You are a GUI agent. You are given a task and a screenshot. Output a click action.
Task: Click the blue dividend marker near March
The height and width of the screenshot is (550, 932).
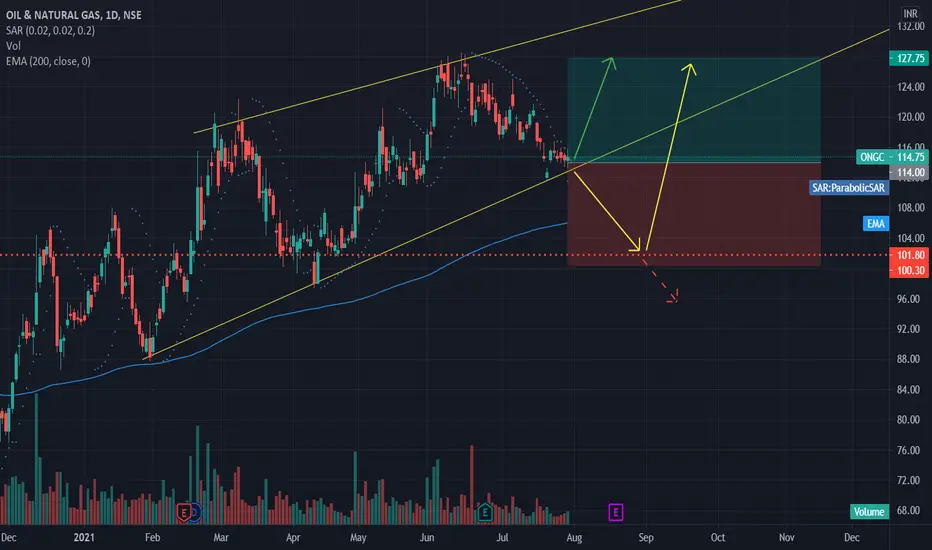coord(195,512)
